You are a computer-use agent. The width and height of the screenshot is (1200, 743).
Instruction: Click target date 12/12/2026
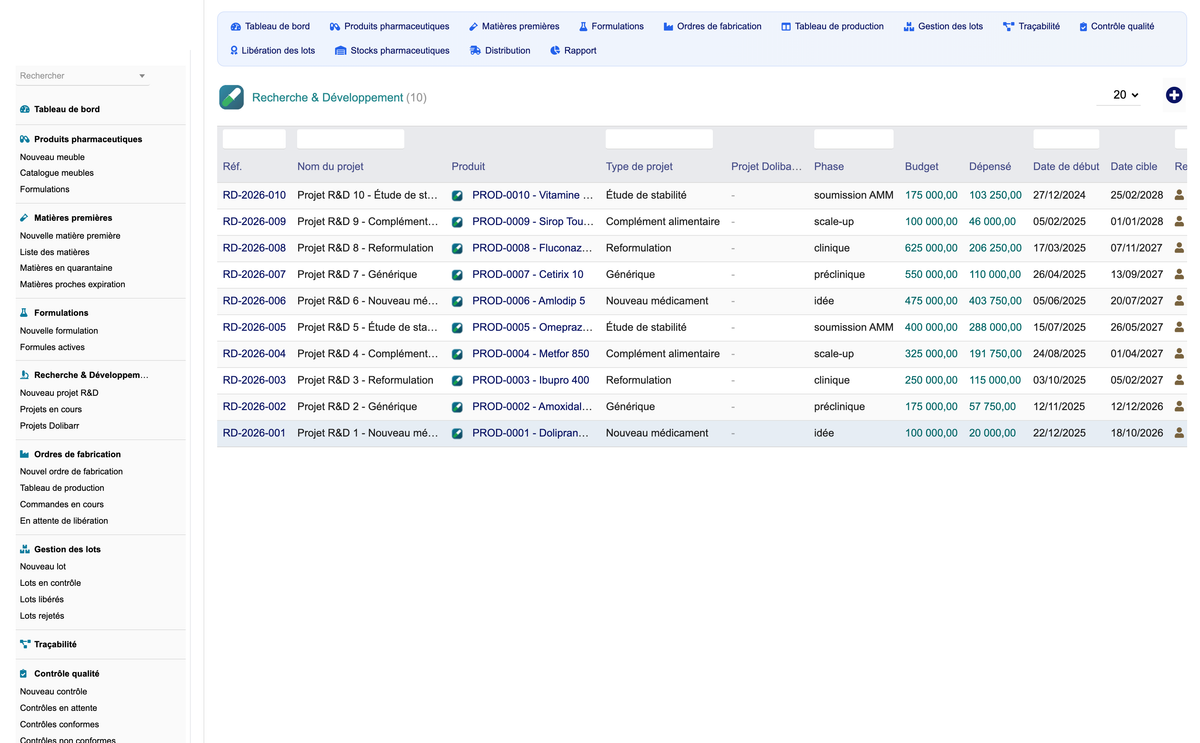click(1137, 407)
